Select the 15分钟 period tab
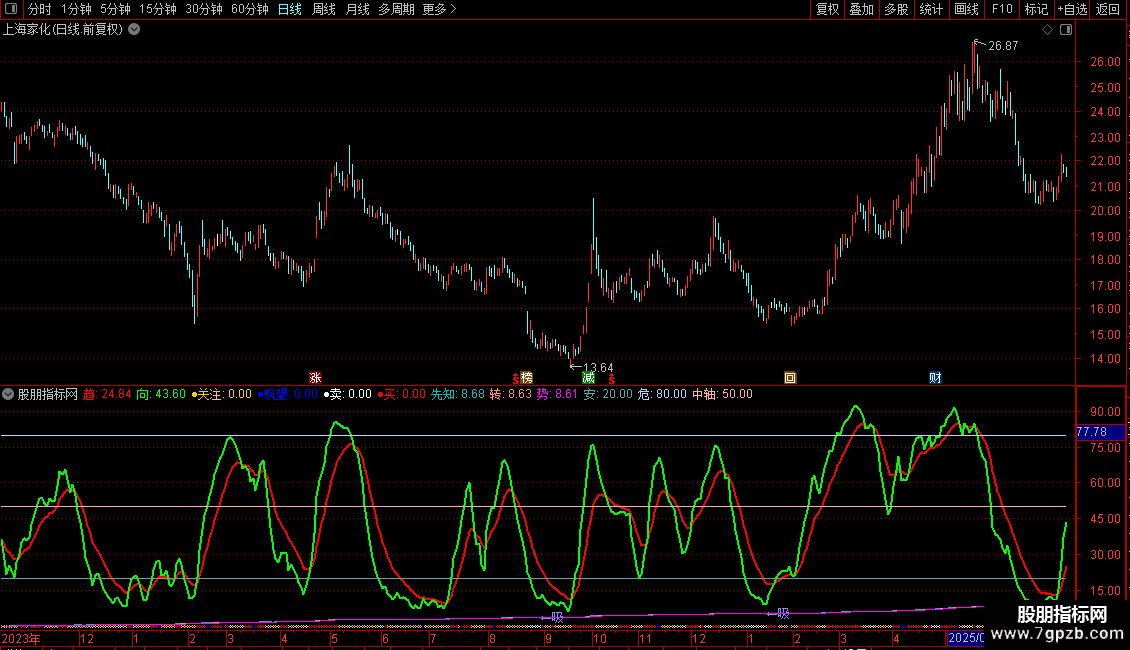 pos(157,9)
